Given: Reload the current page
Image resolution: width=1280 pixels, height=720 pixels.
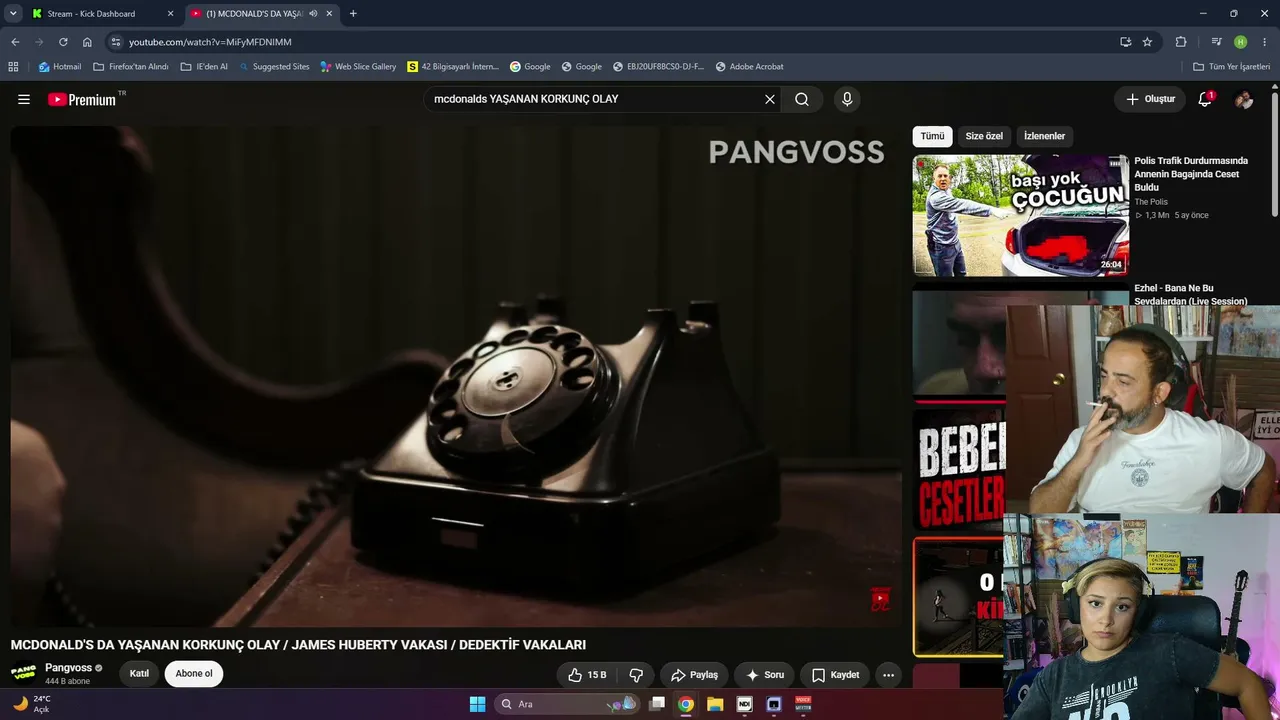Looking at the screenshot, I should 63,42.
